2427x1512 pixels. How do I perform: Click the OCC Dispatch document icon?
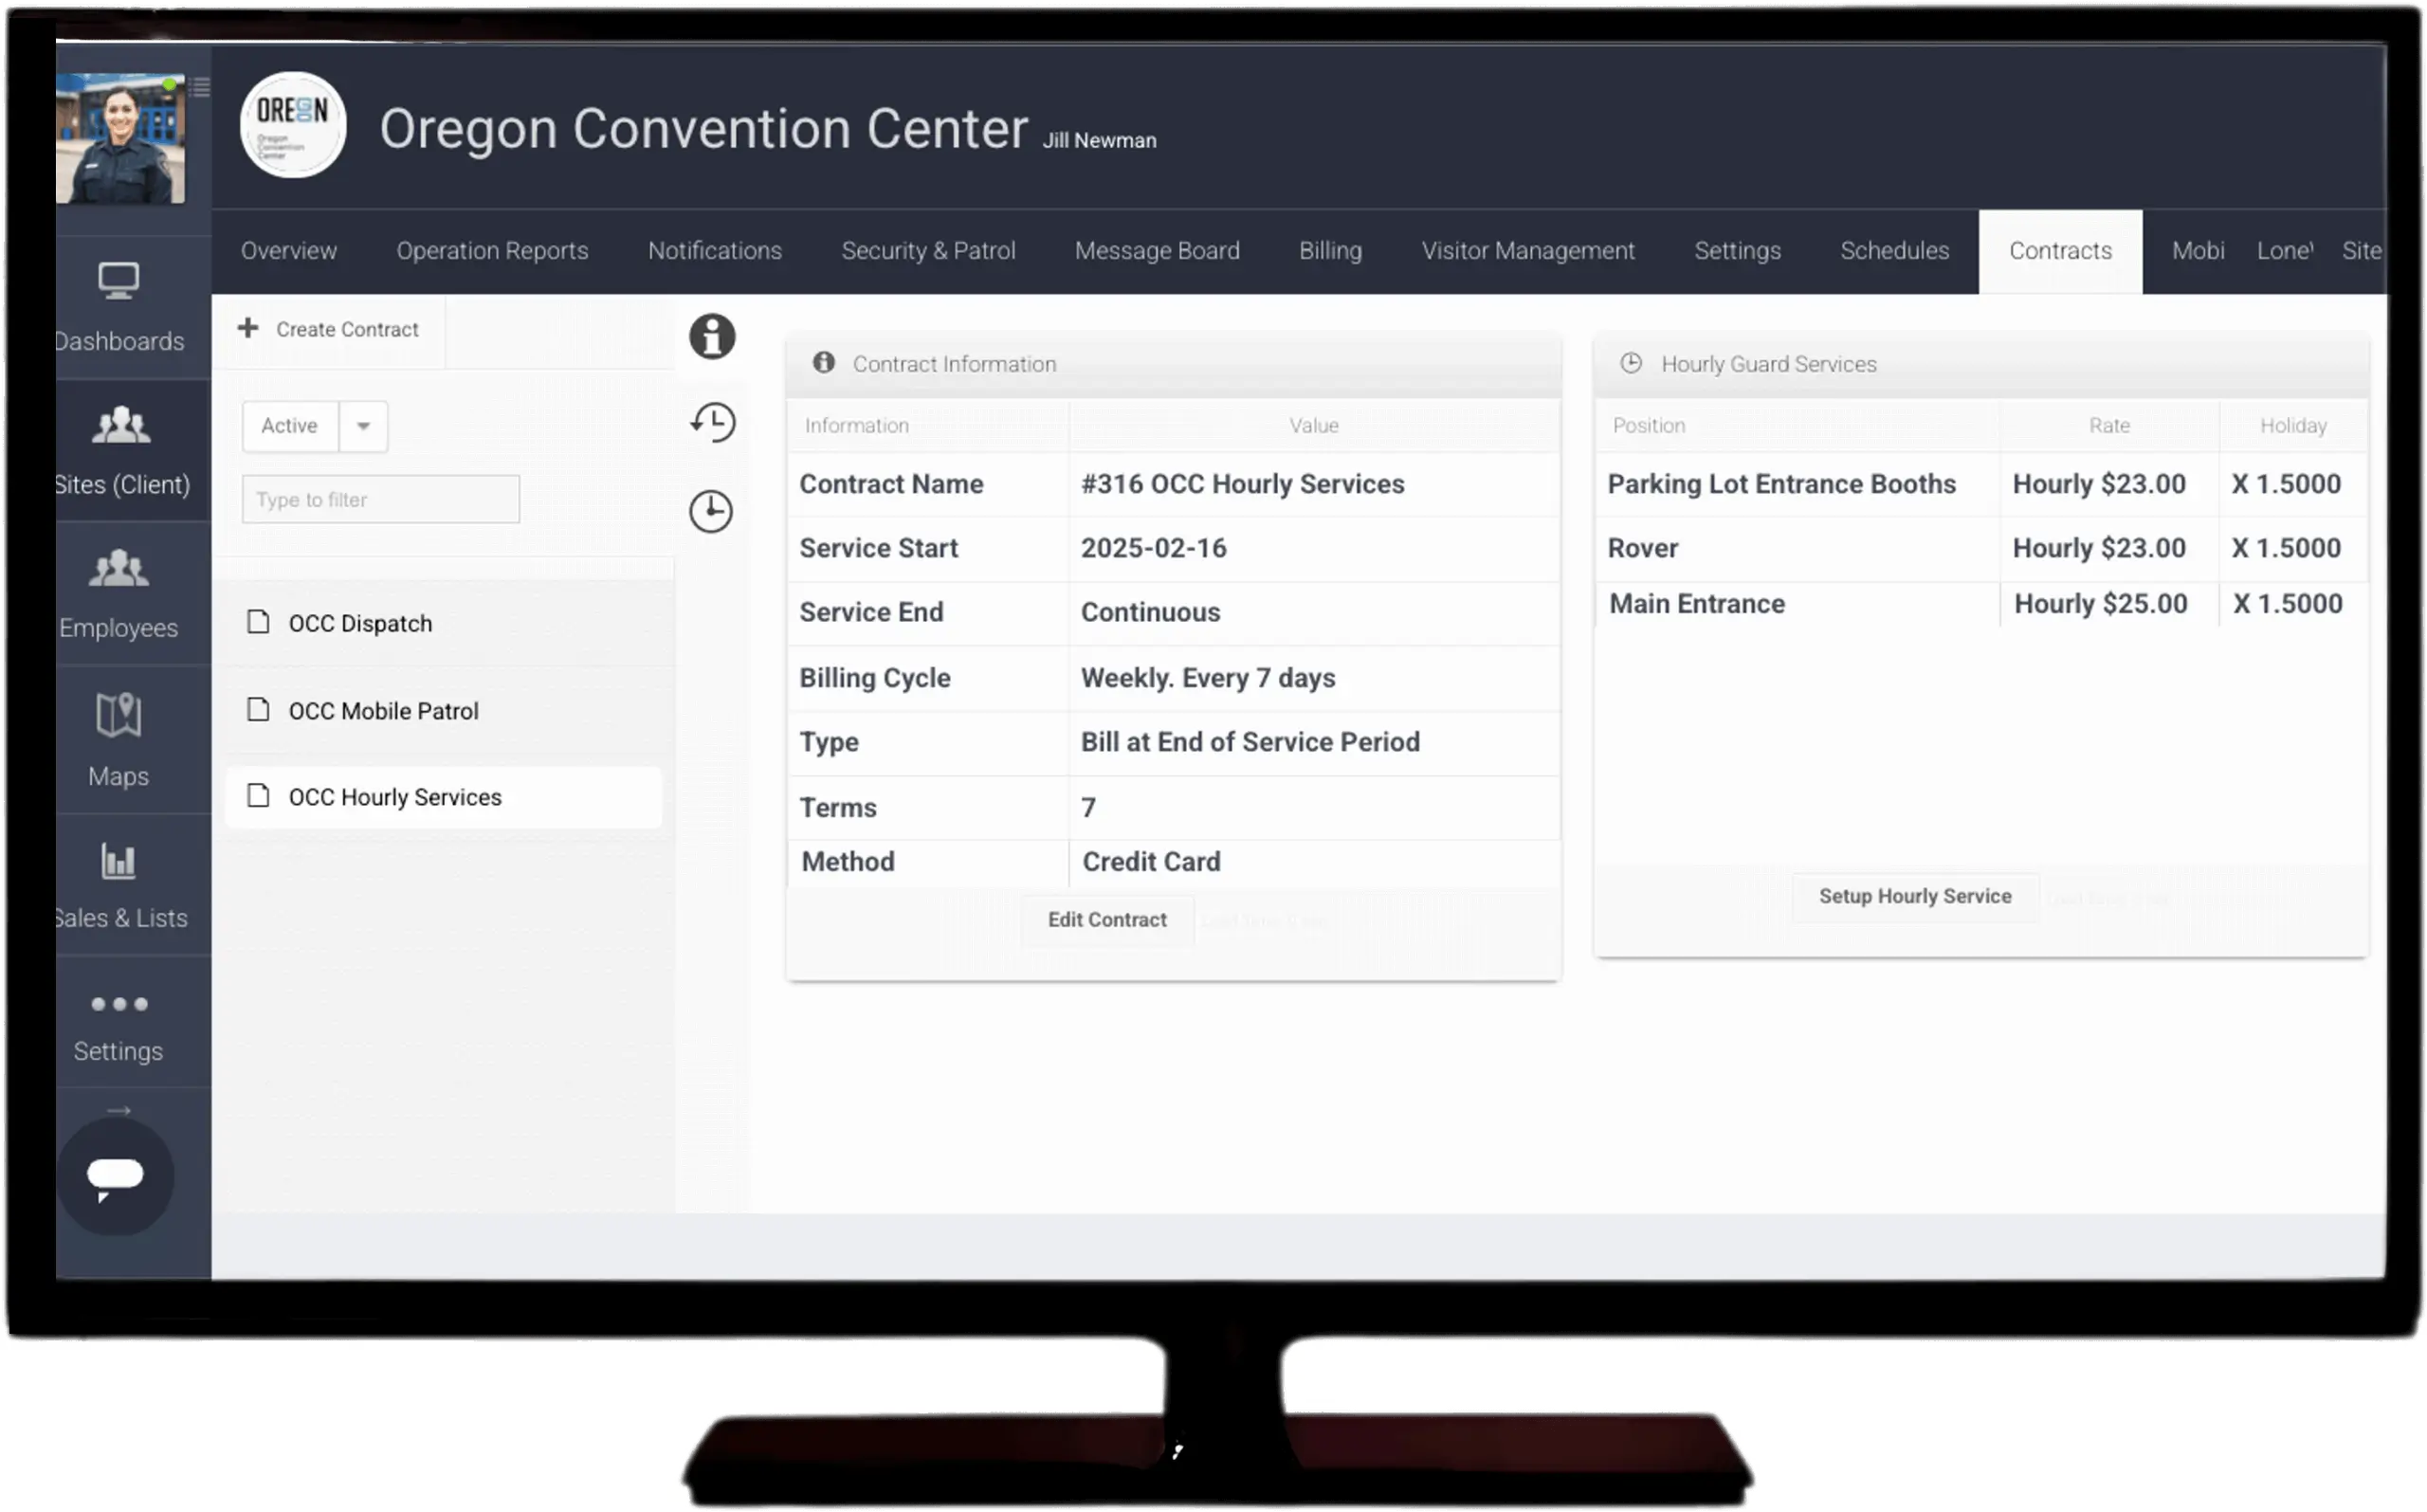coord(258,622)
